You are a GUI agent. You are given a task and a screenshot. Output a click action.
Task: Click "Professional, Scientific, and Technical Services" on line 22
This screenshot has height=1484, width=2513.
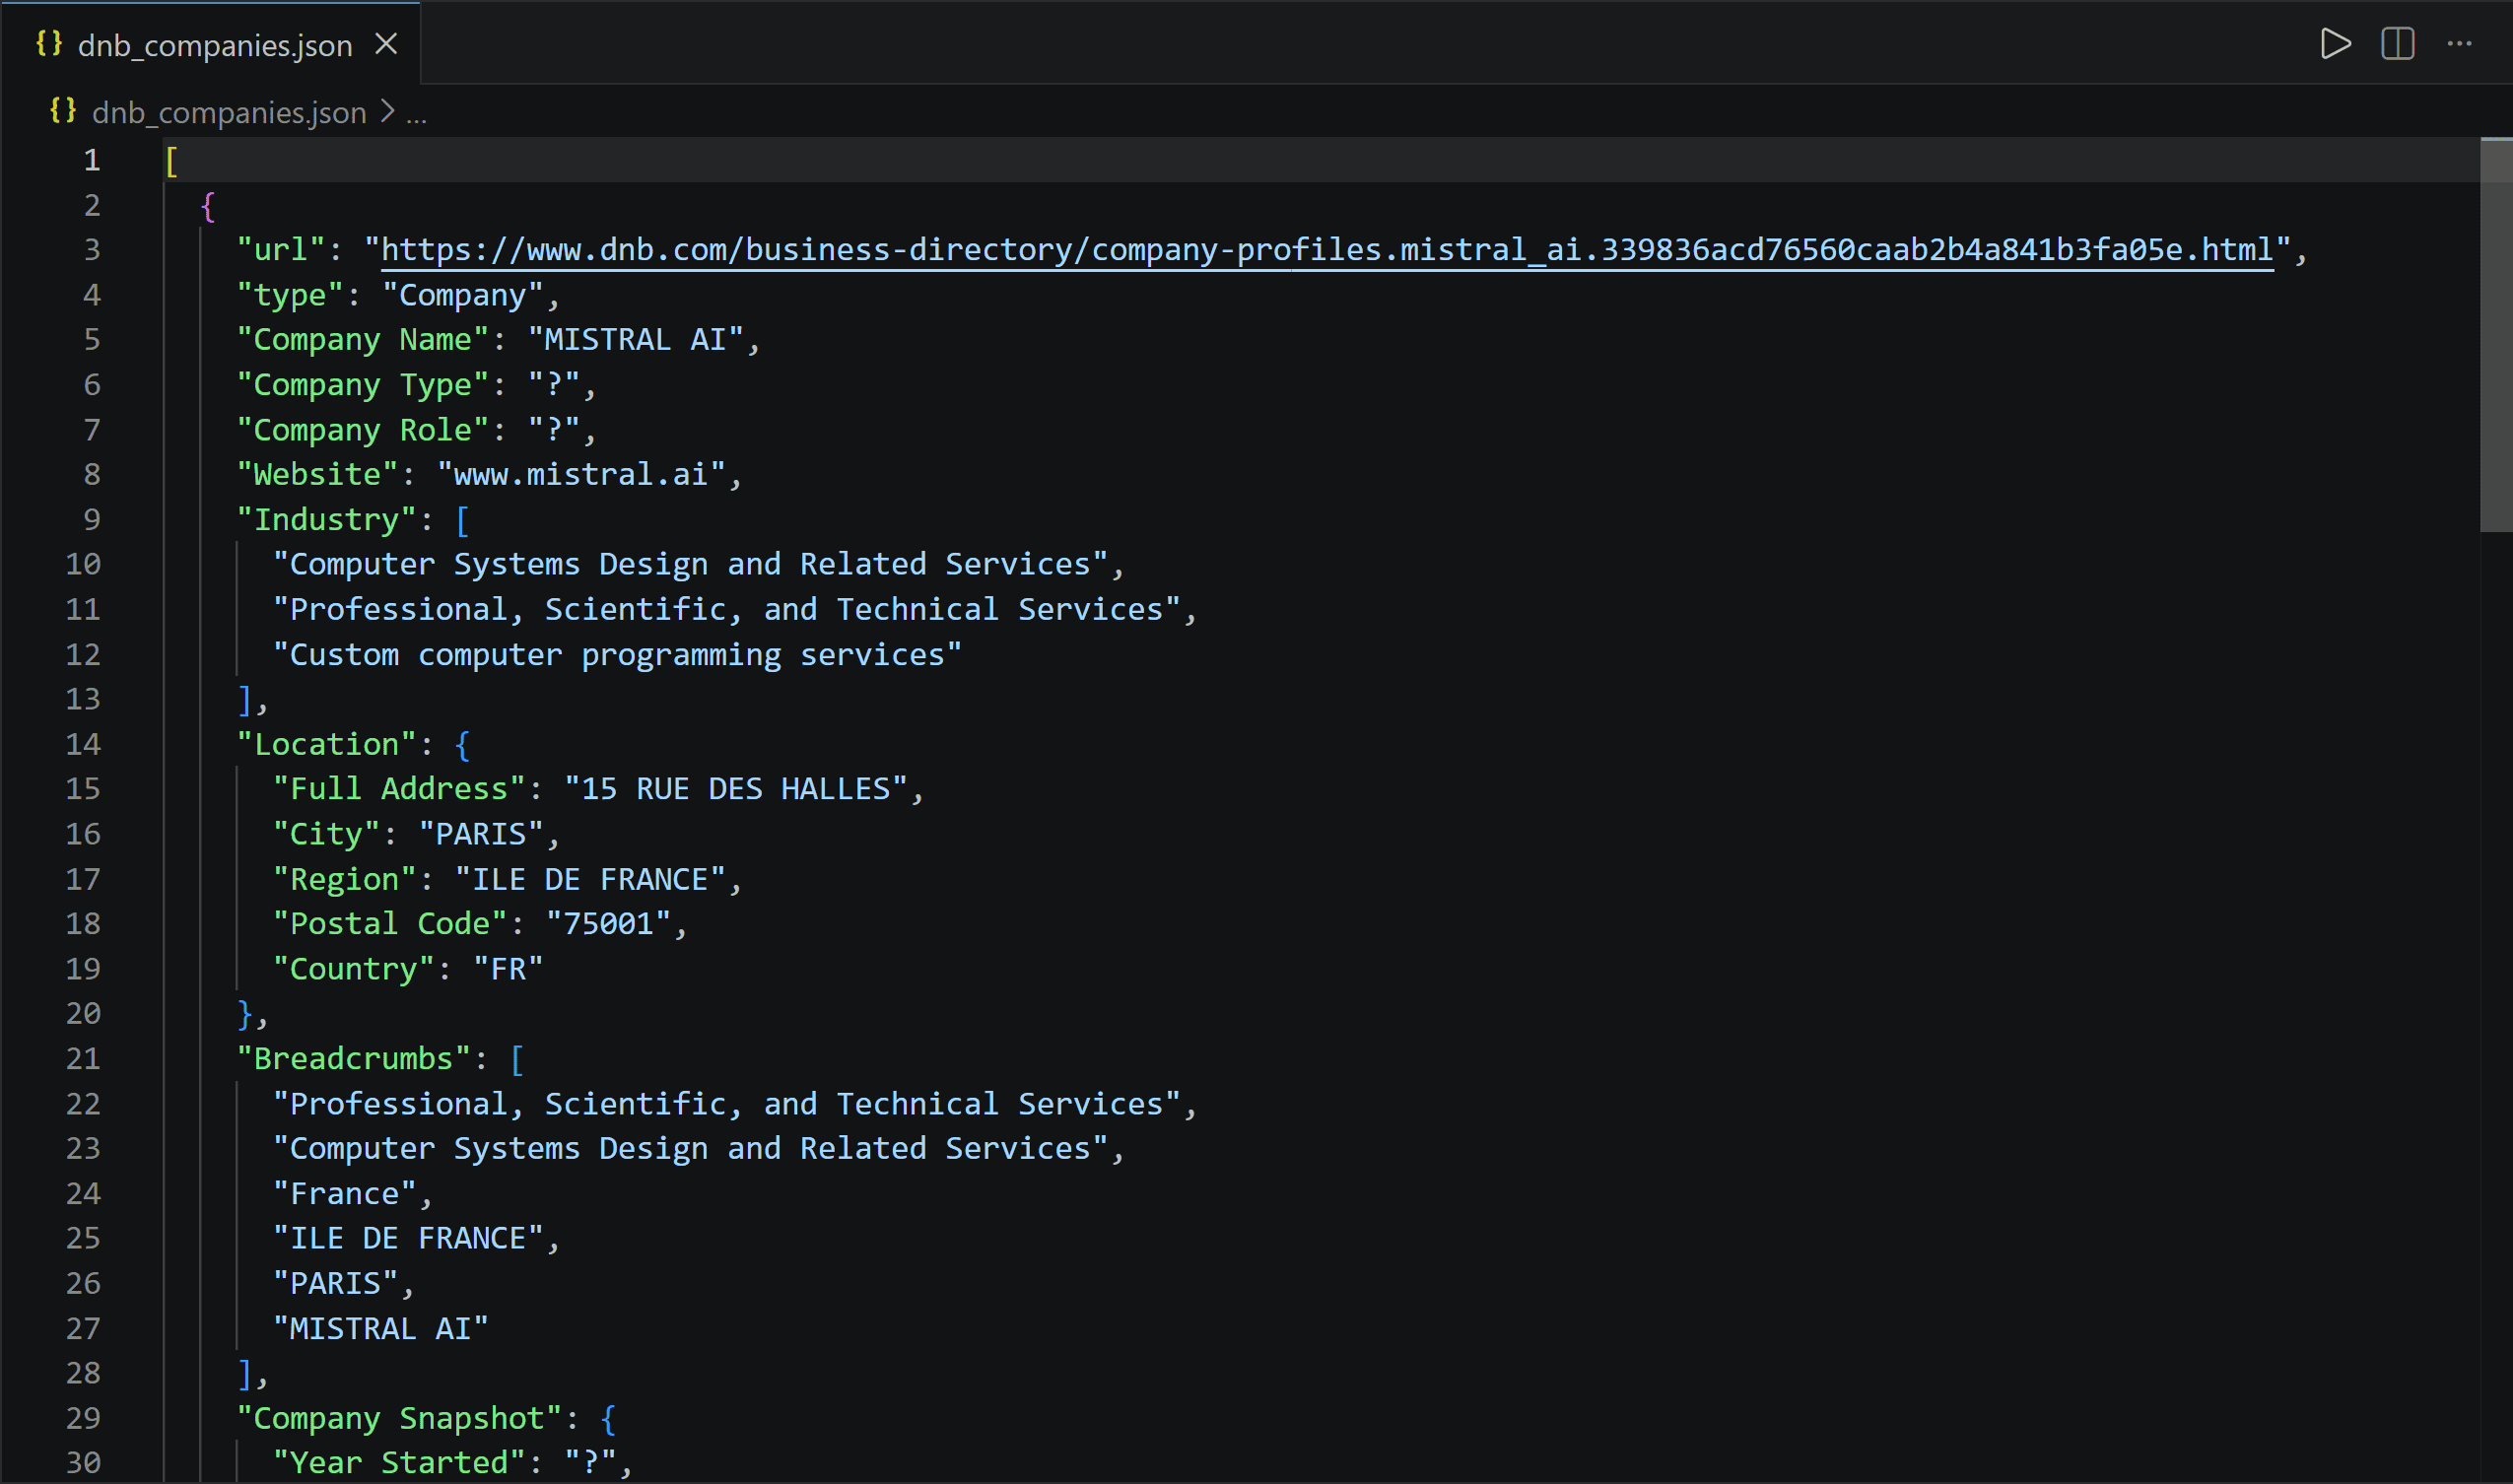[726, 1104]
